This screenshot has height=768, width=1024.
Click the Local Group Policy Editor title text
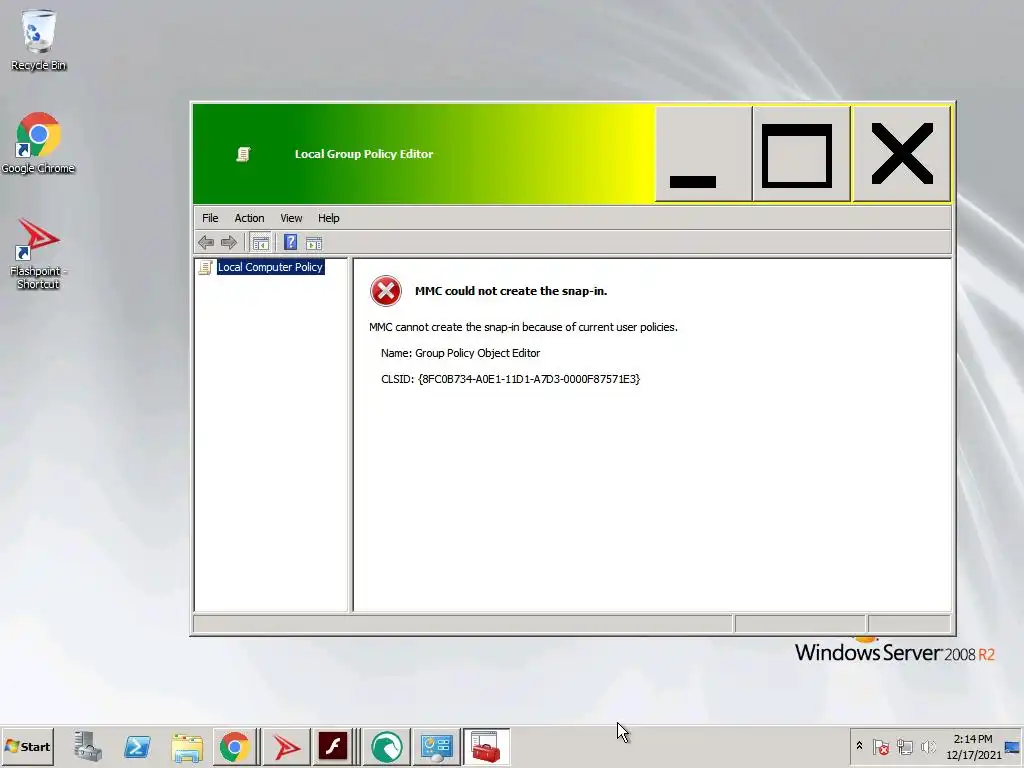(x=364, y=154)
